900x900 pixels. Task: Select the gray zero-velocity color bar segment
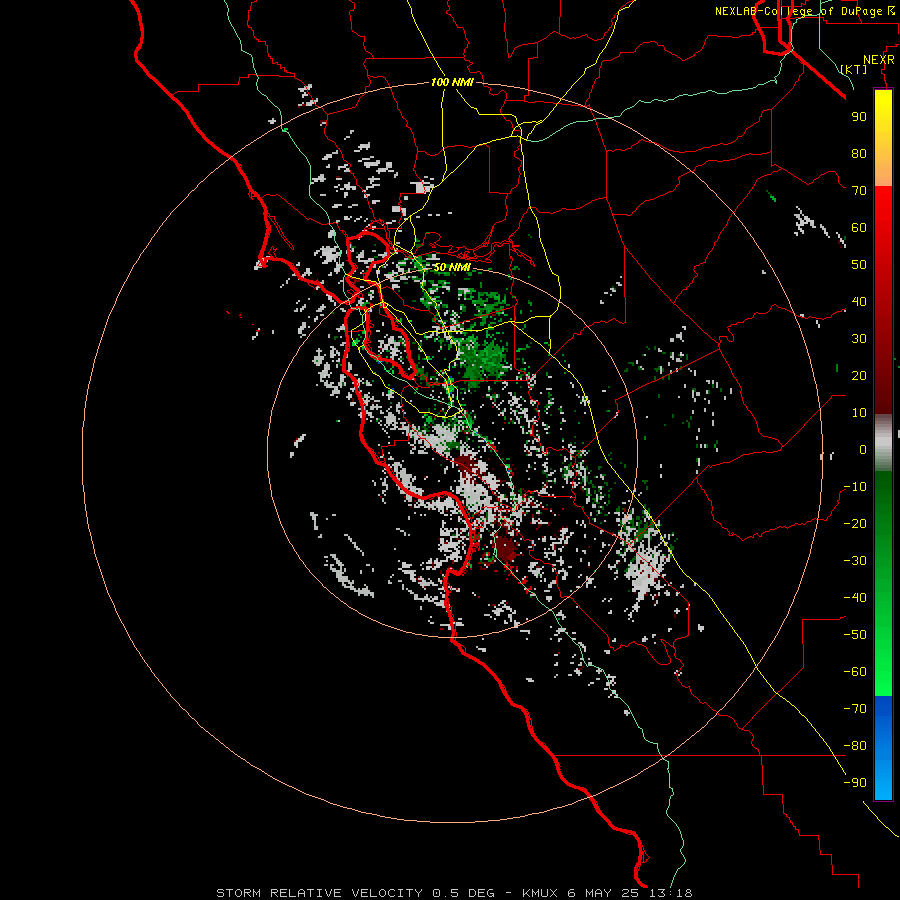pos(883,443)
